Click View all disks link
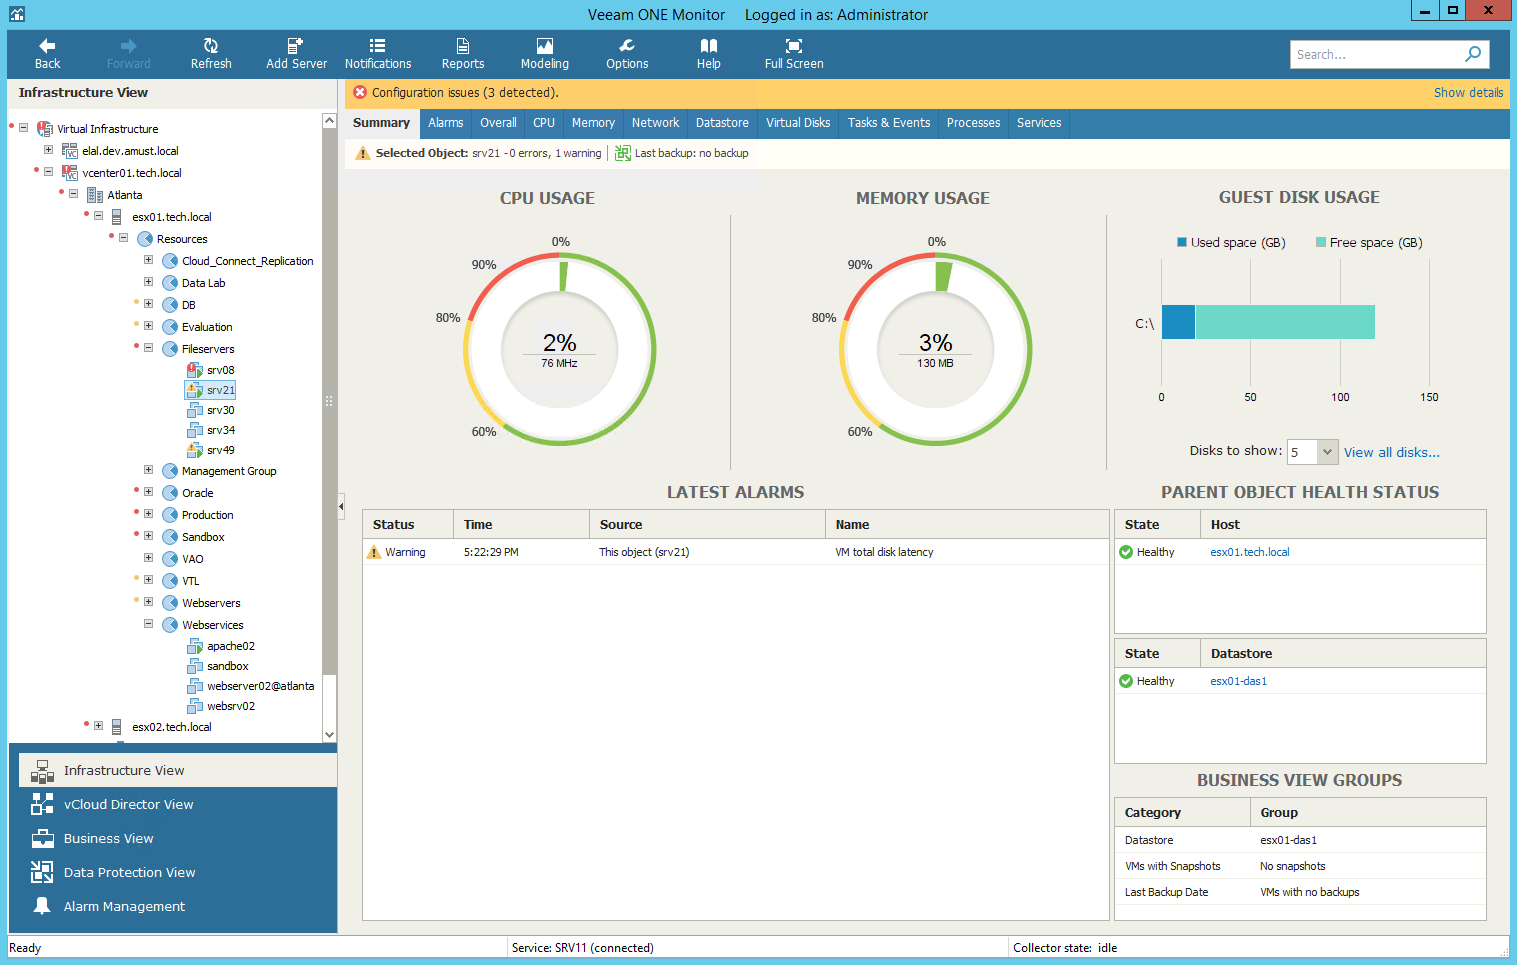Viewport: 1517px width, 965px height. [x=1391, y=452]
